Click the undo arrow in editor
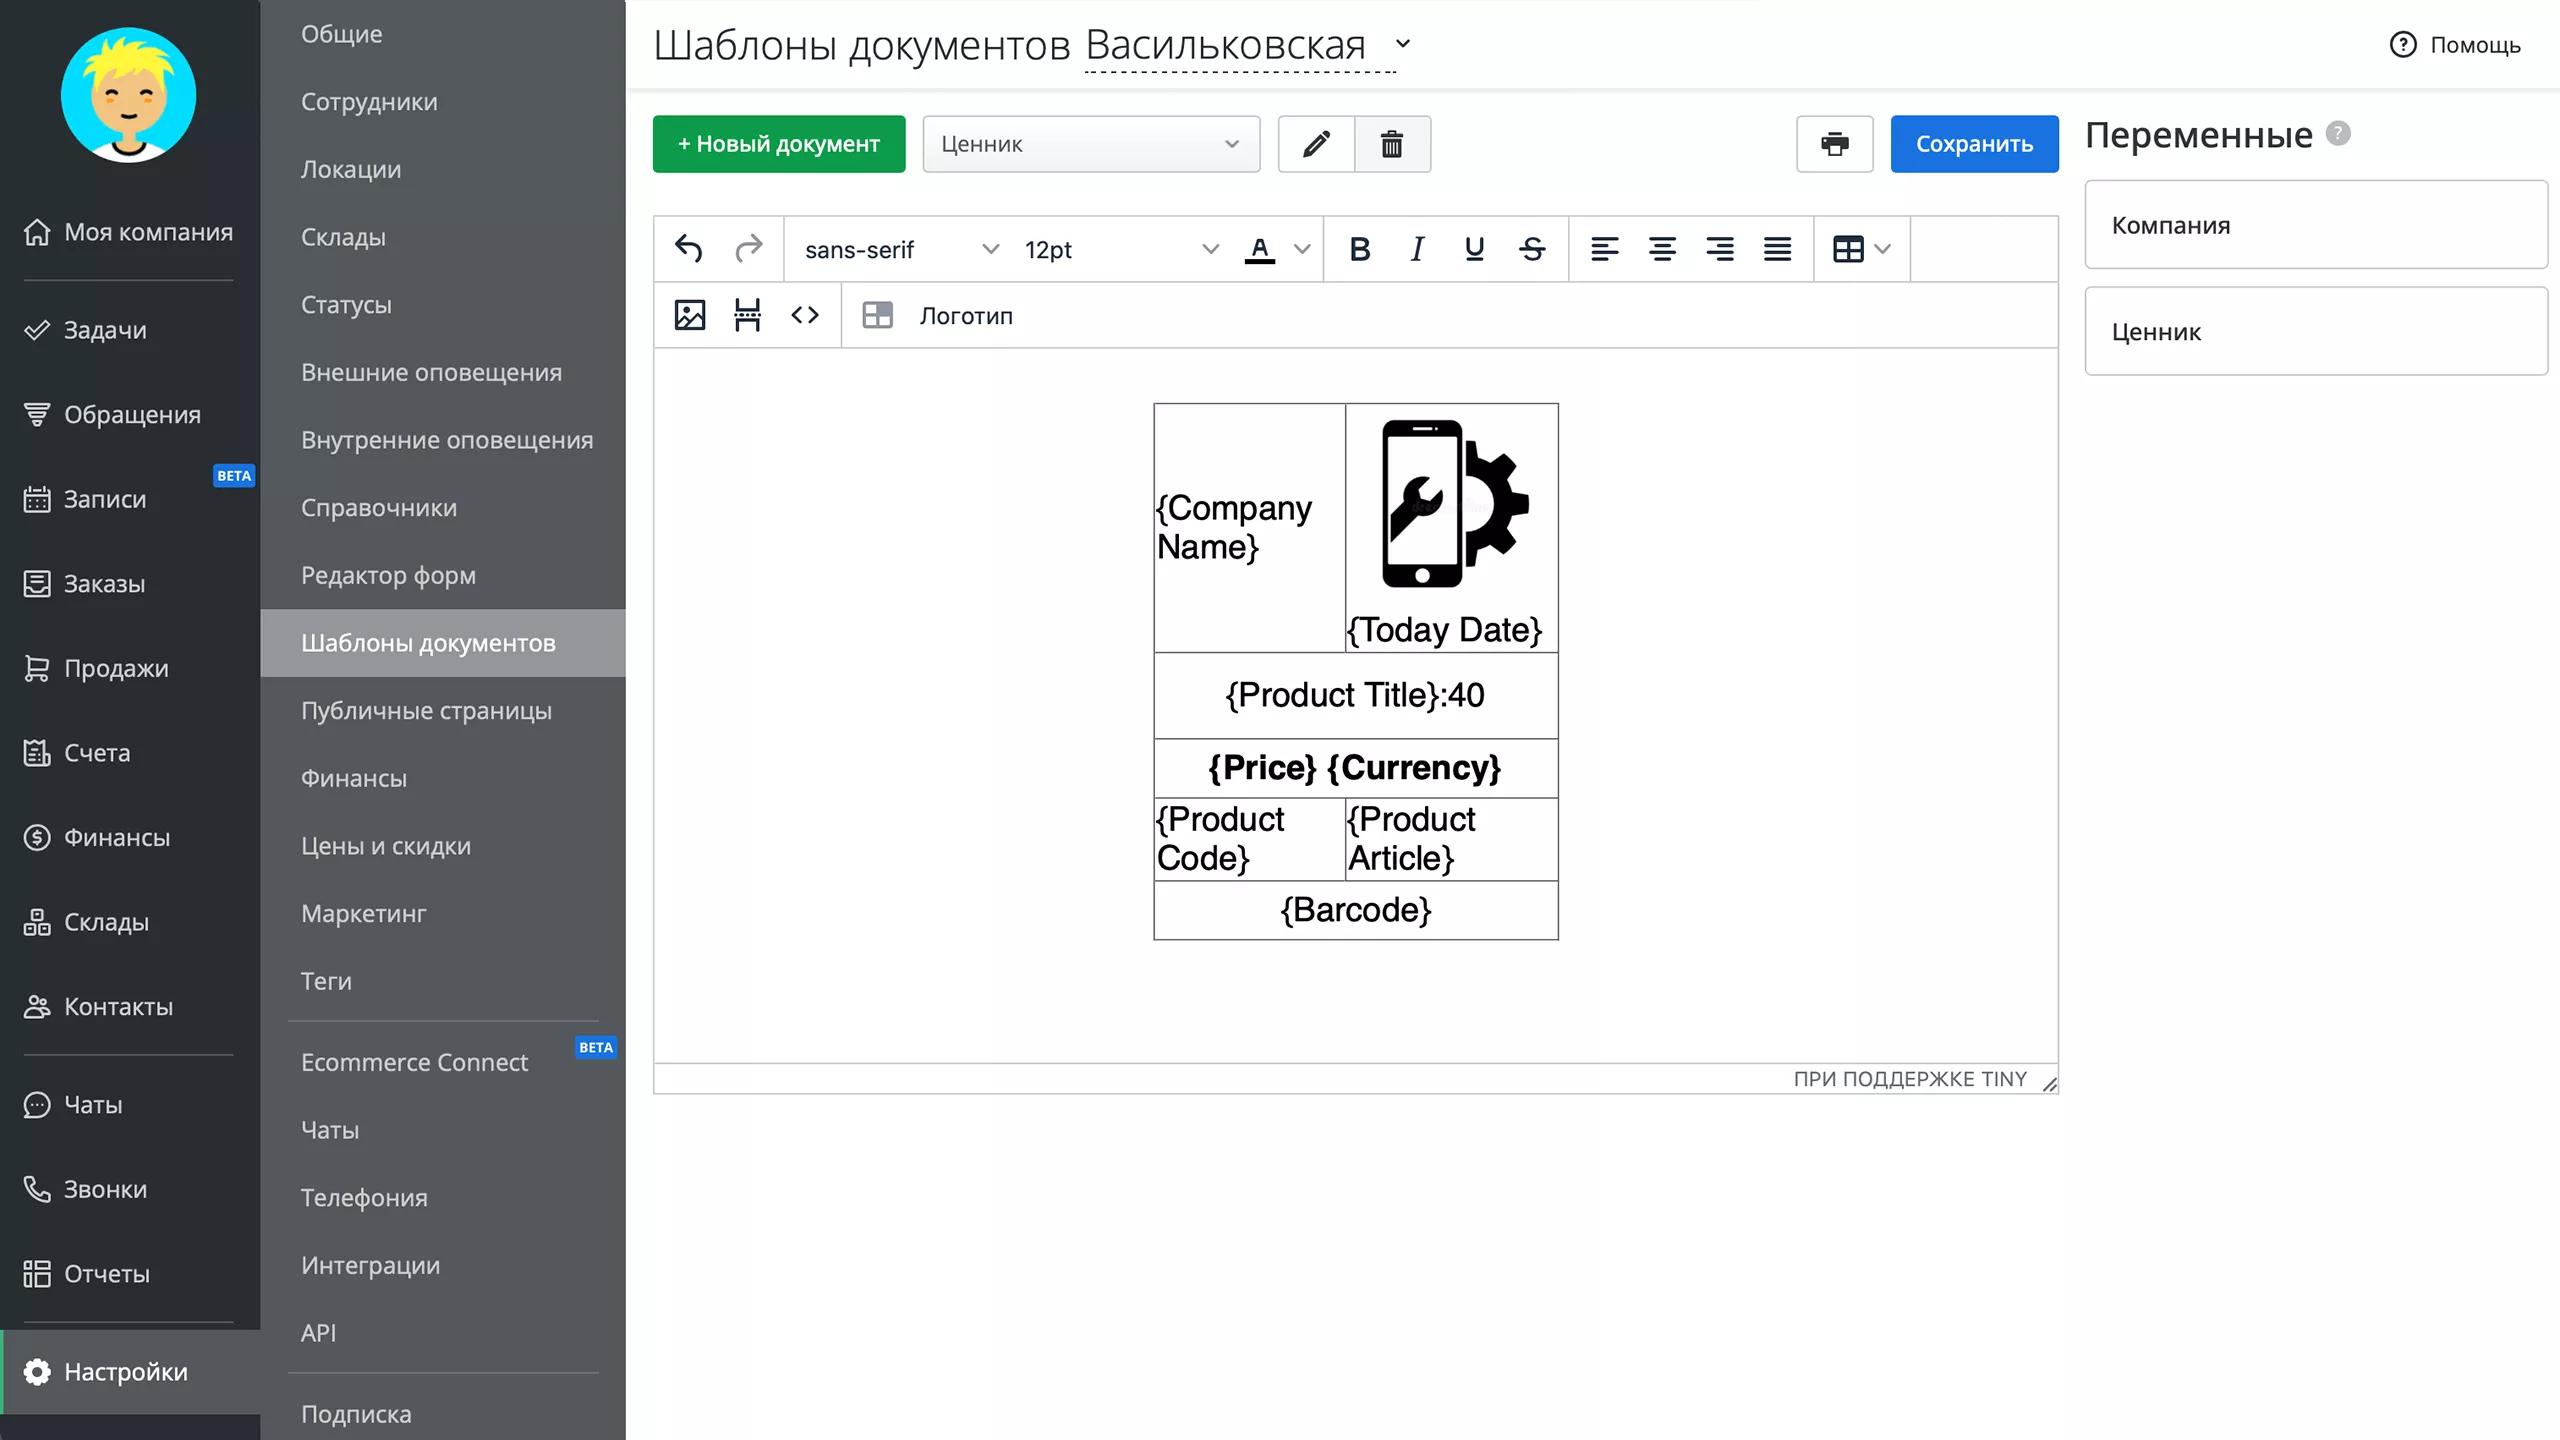Image resolution: width=2560 pixels, height=1440 pixels. coord(689,249)
